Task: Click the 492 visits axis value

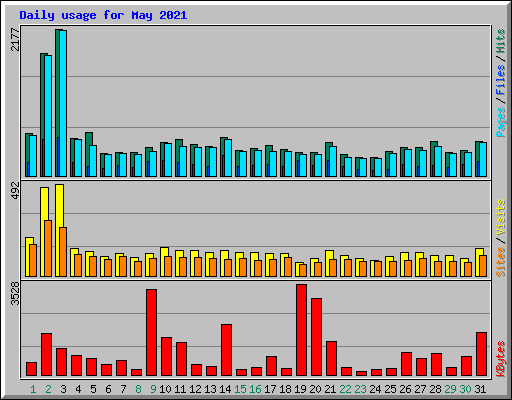Action: 15,191
